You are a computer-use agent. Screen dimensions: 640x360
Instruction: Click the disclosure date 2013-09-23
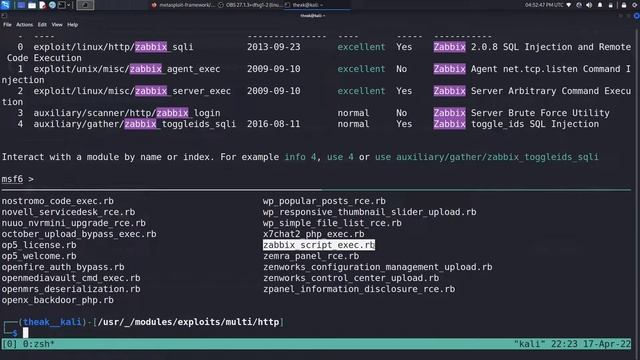click(273, 47)
